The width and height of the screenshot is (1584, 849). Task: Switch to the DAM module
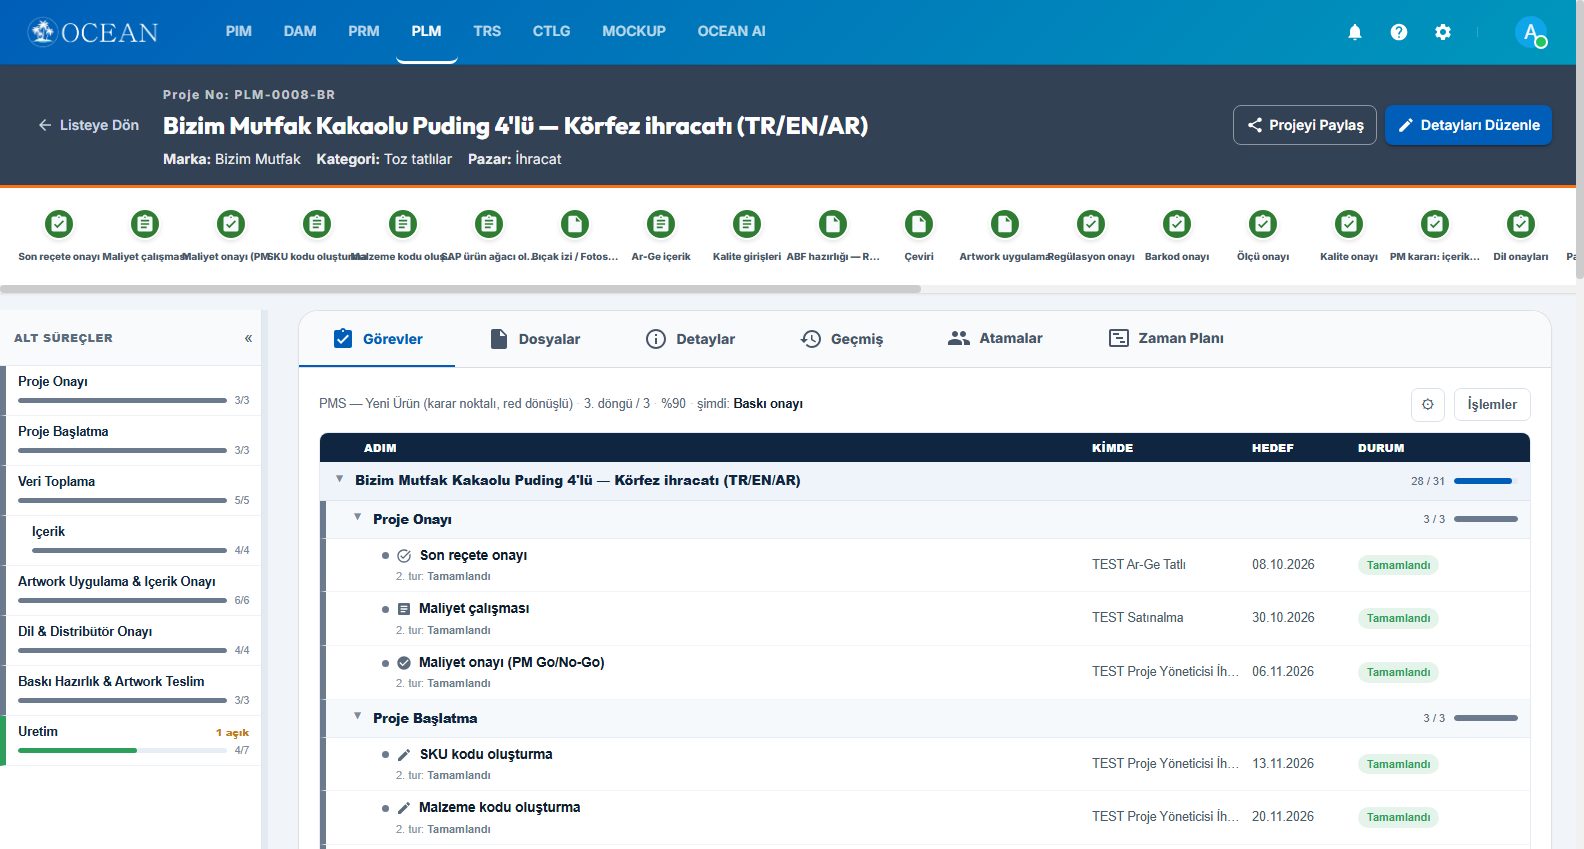click(x=300, y=31)
